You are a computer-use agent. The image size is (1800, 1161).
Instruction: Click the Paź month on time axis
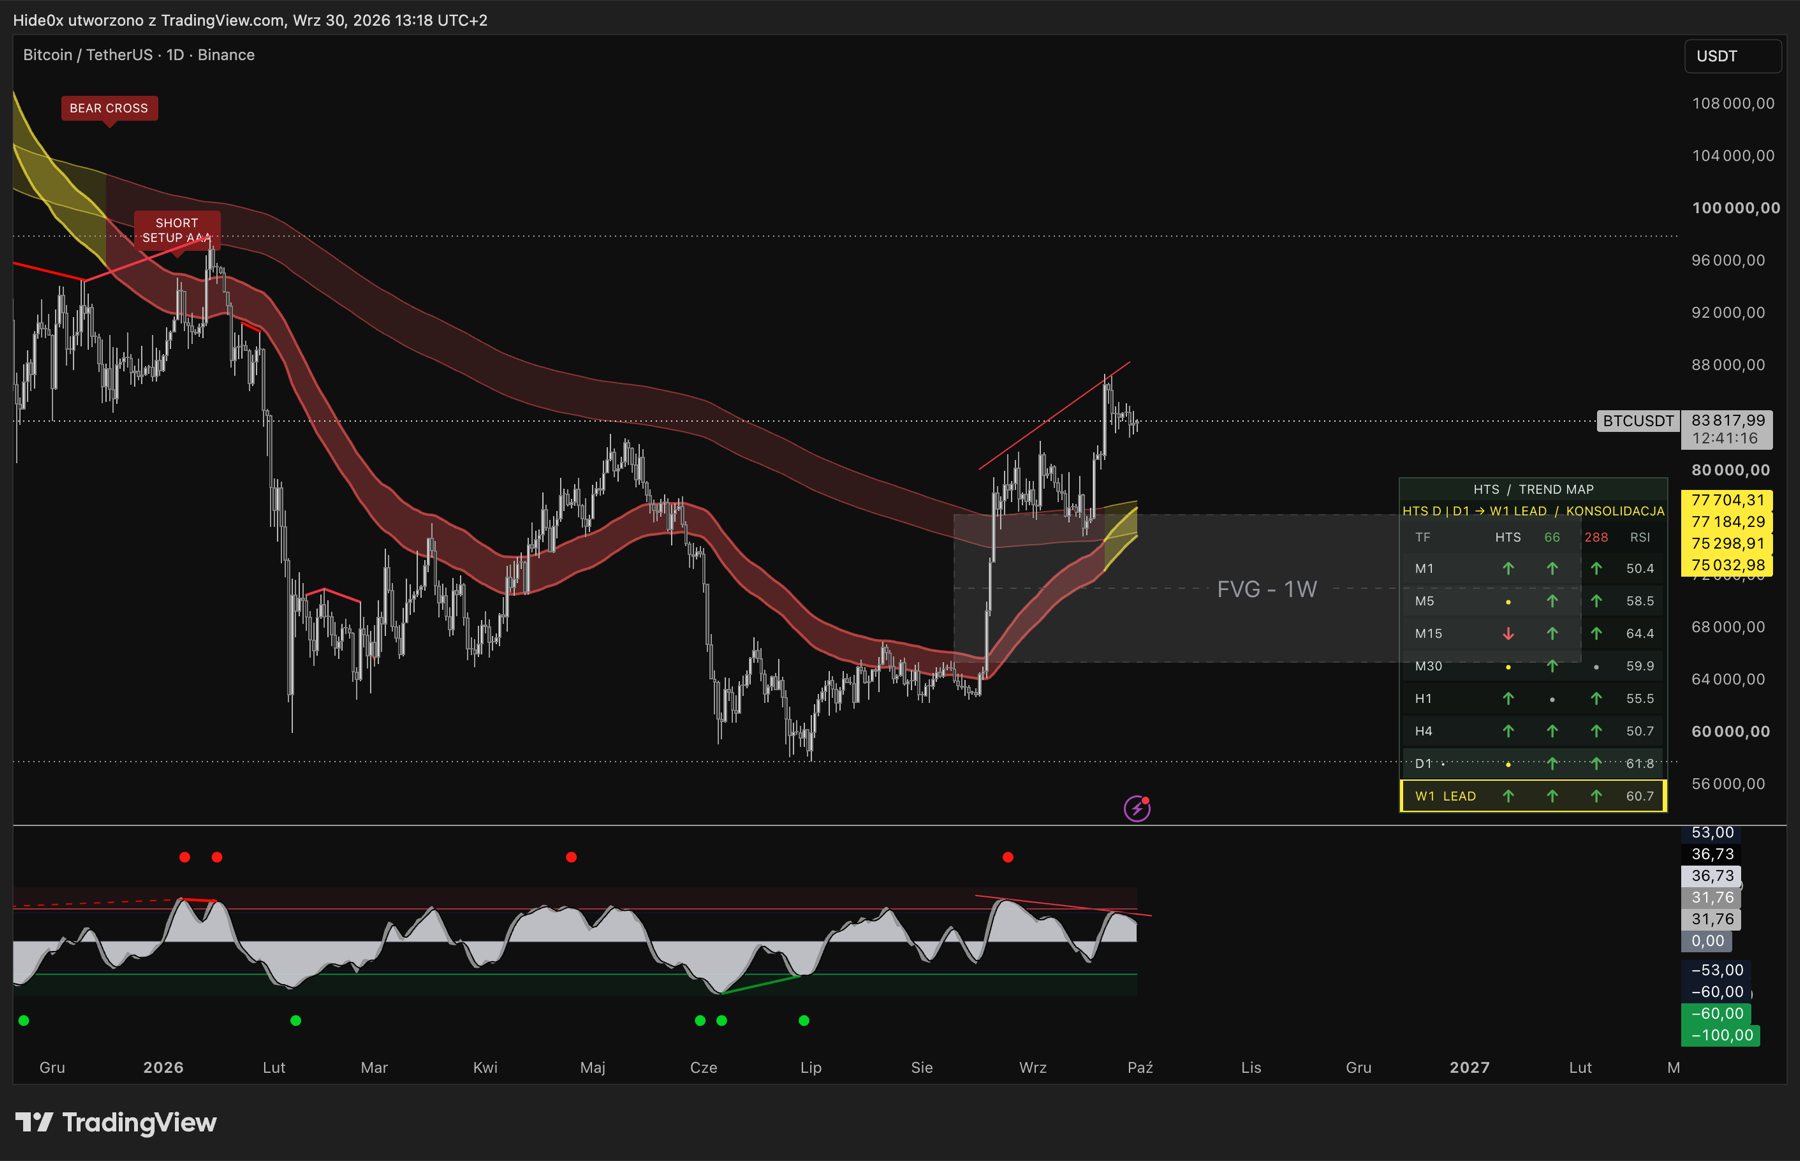pos(1140,1068)
